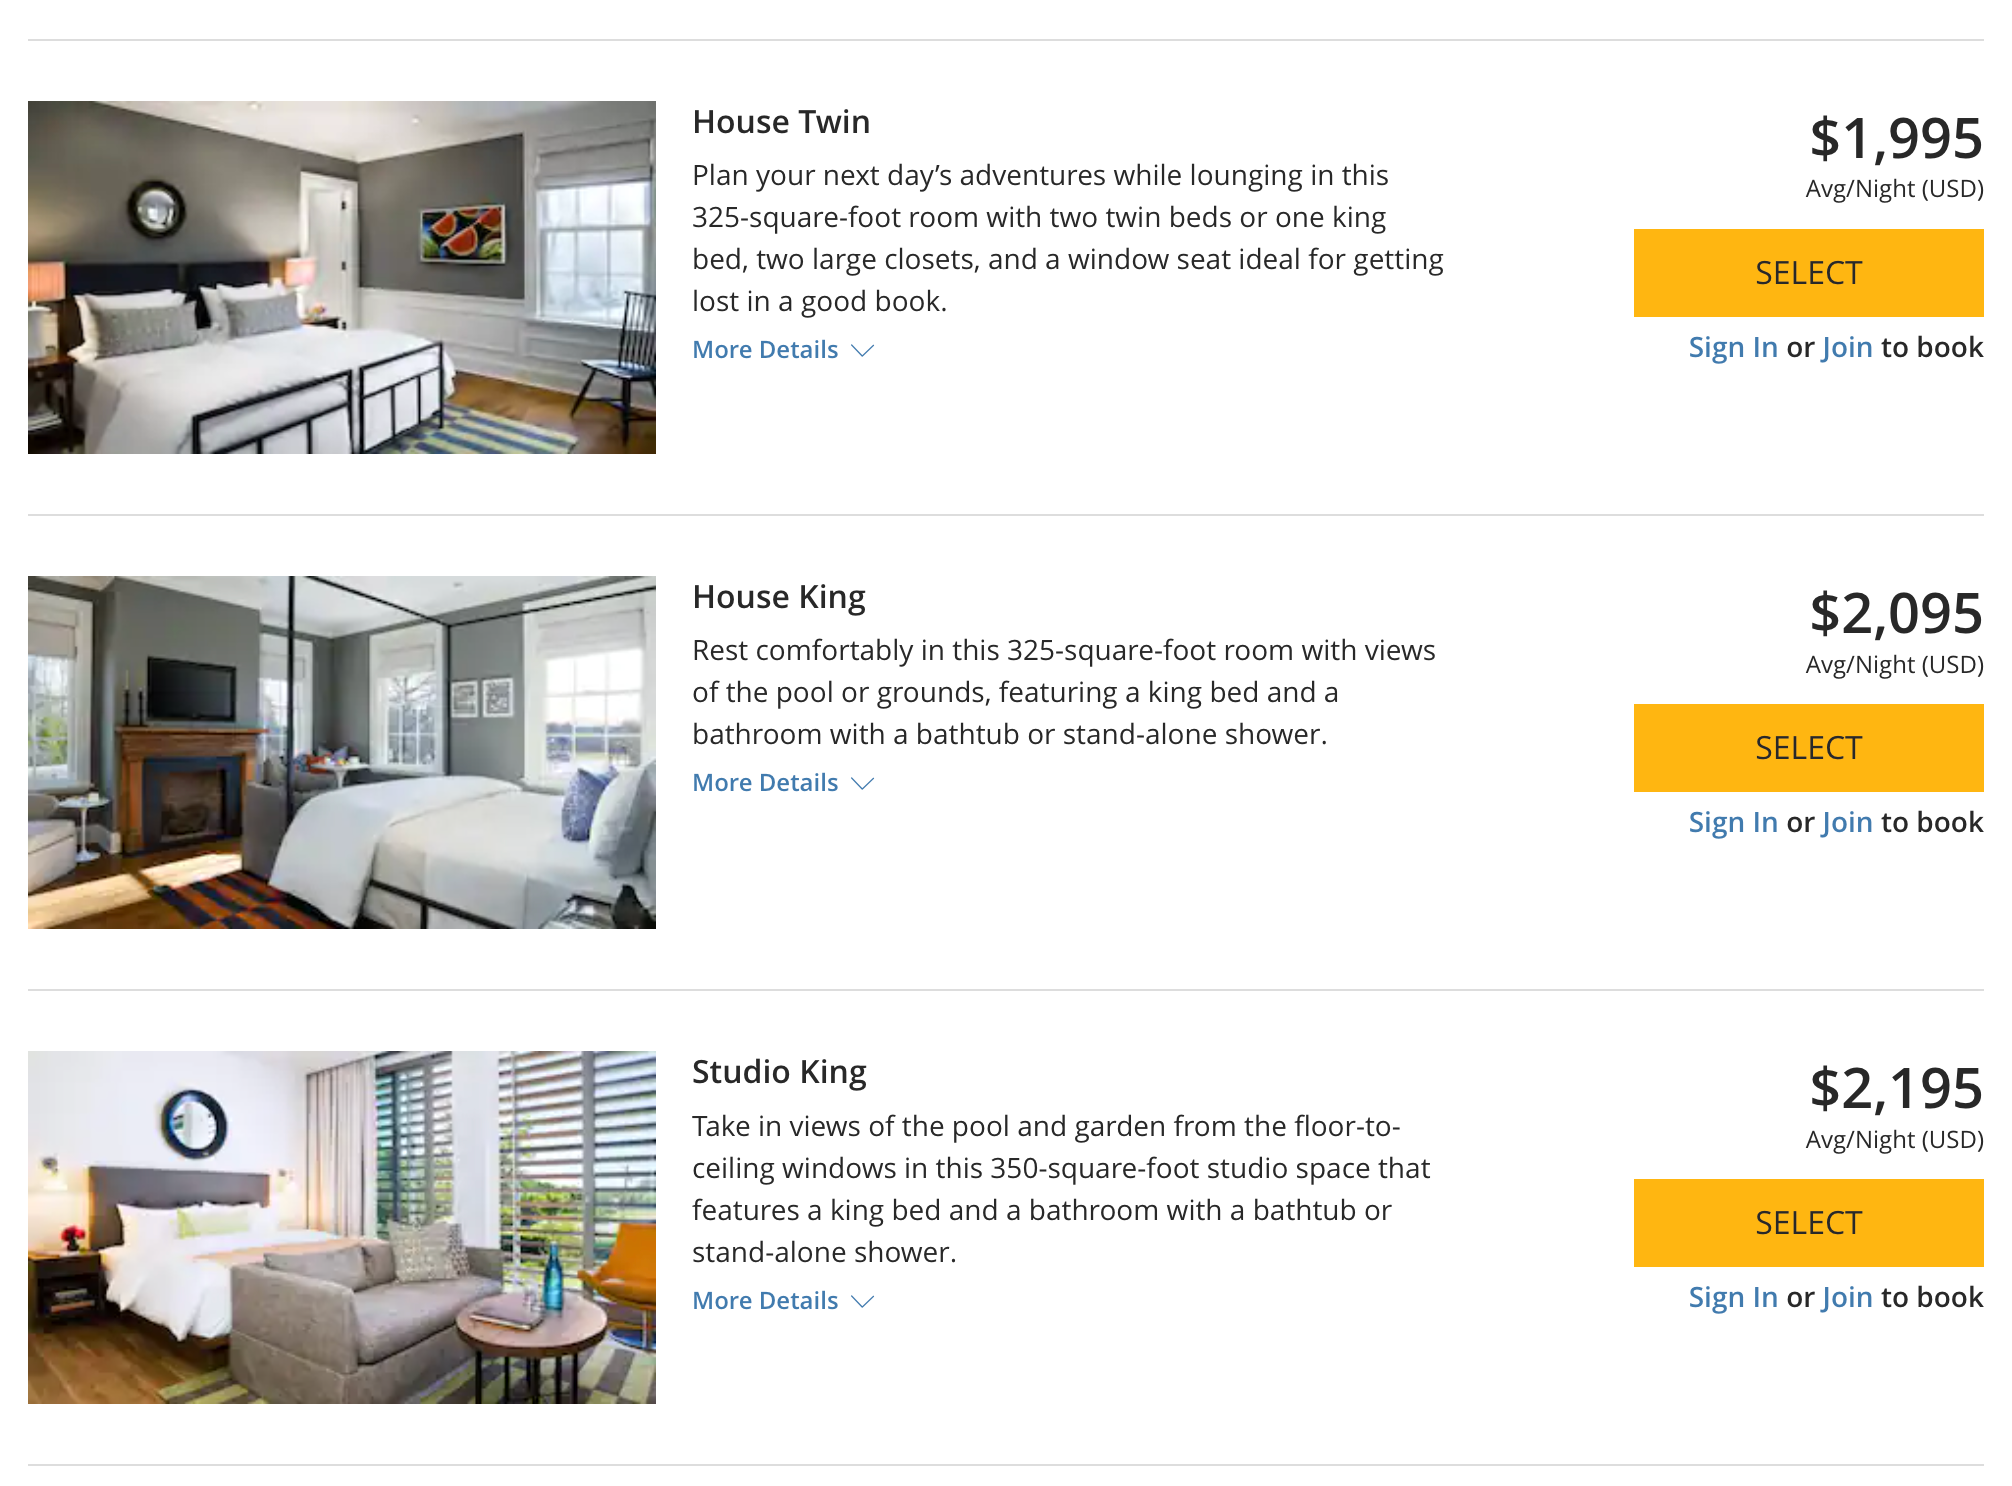Click the House Twin room title
This screenshot has height=1486, width=2012.
780,121
